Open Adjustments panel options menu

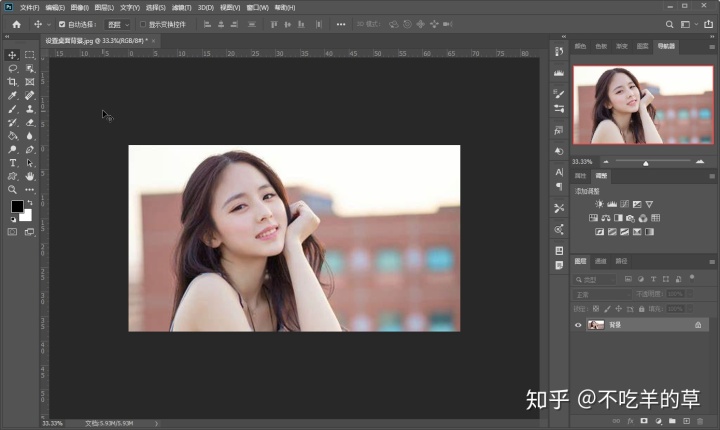tap(712, 176)
